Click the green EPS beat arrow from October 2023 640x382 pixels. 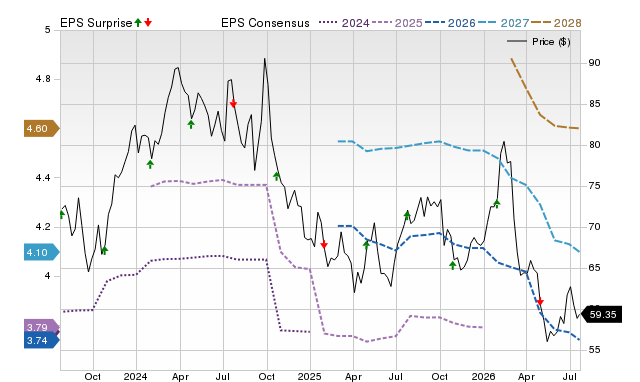tap(104, 250)
